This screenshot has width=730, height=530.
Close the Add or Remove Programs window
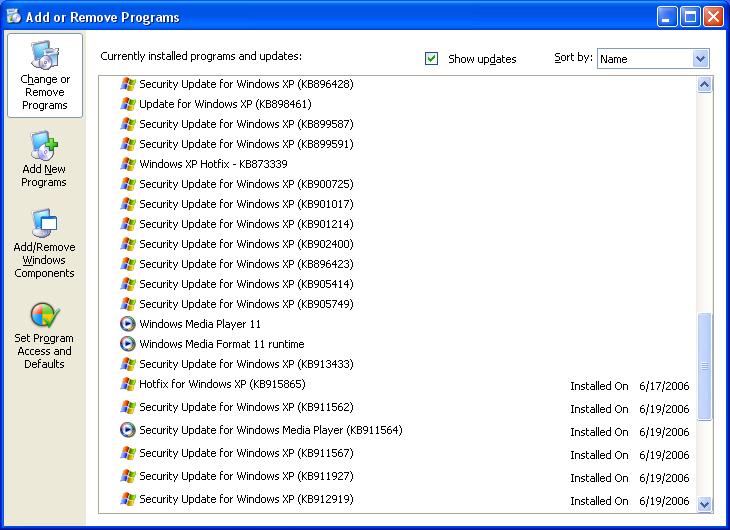pyautogui.click(x=713, y=17)
